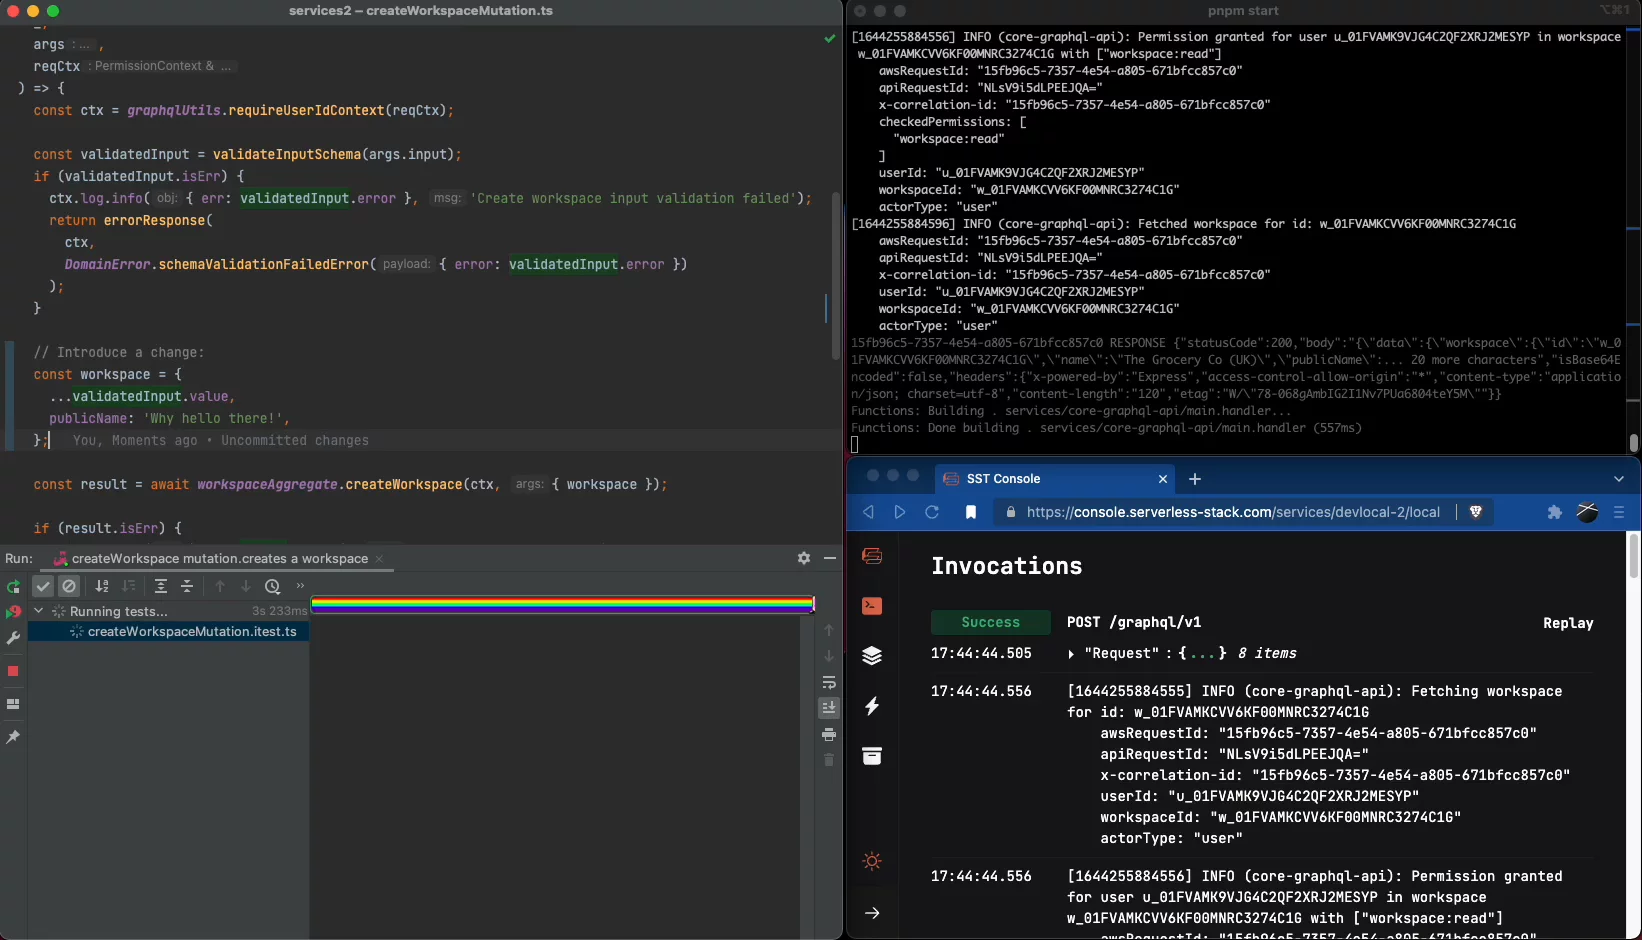This screenshot has height=940, width=1642.
Task: Reload the SST Console page
Action: (931, 512)
